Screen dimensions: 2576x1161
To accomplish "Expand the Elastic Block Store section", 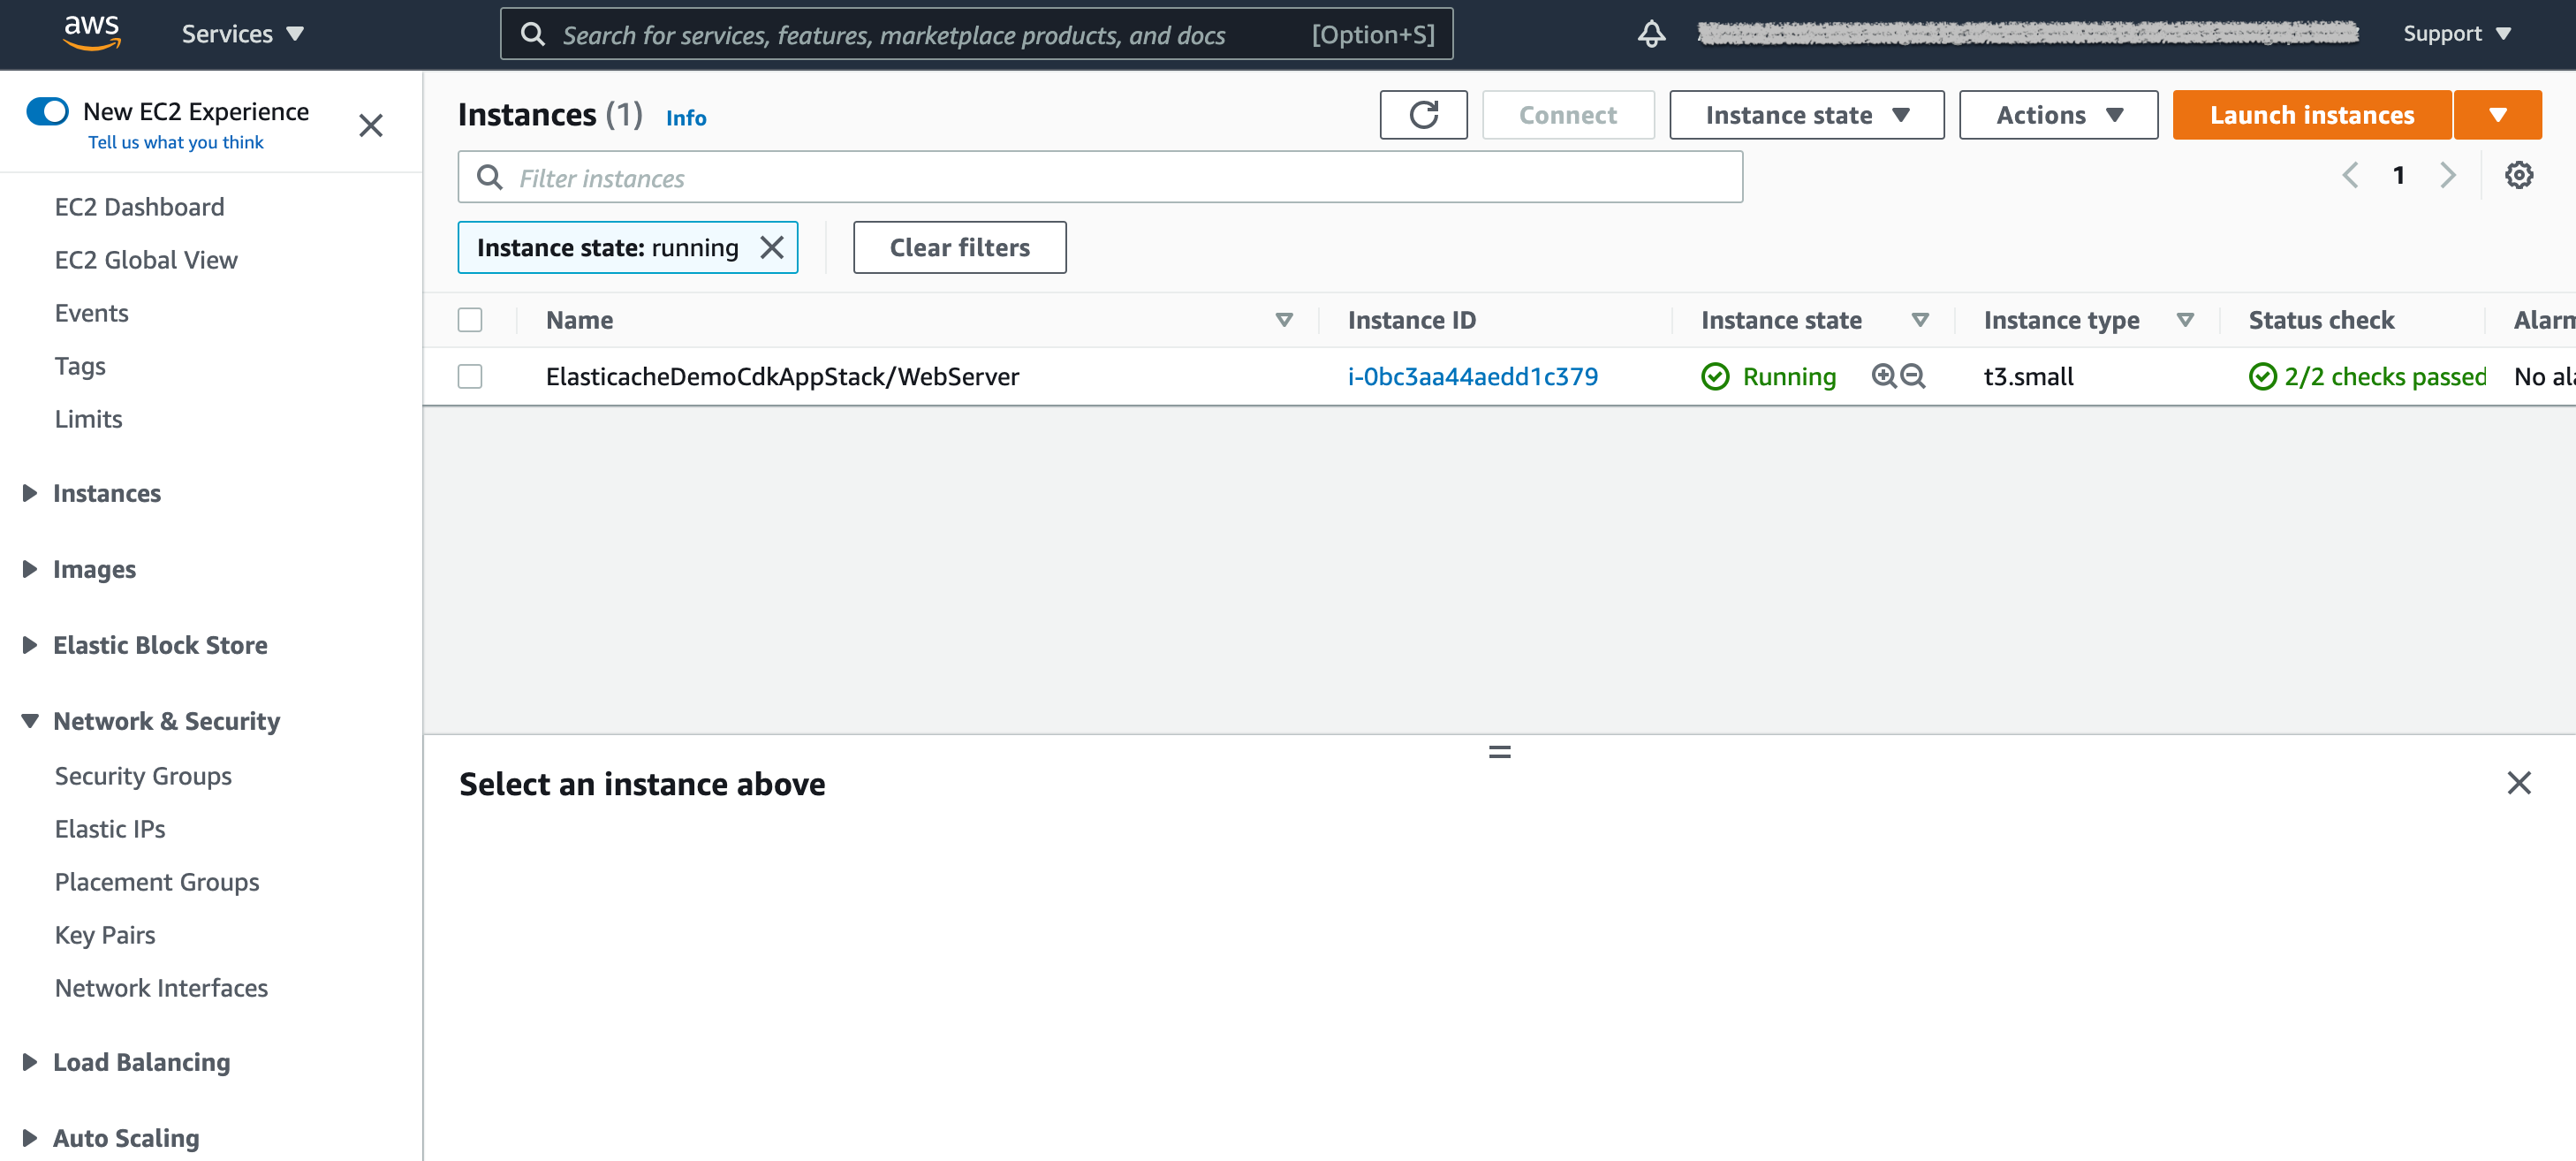I will tap(159, 645).
